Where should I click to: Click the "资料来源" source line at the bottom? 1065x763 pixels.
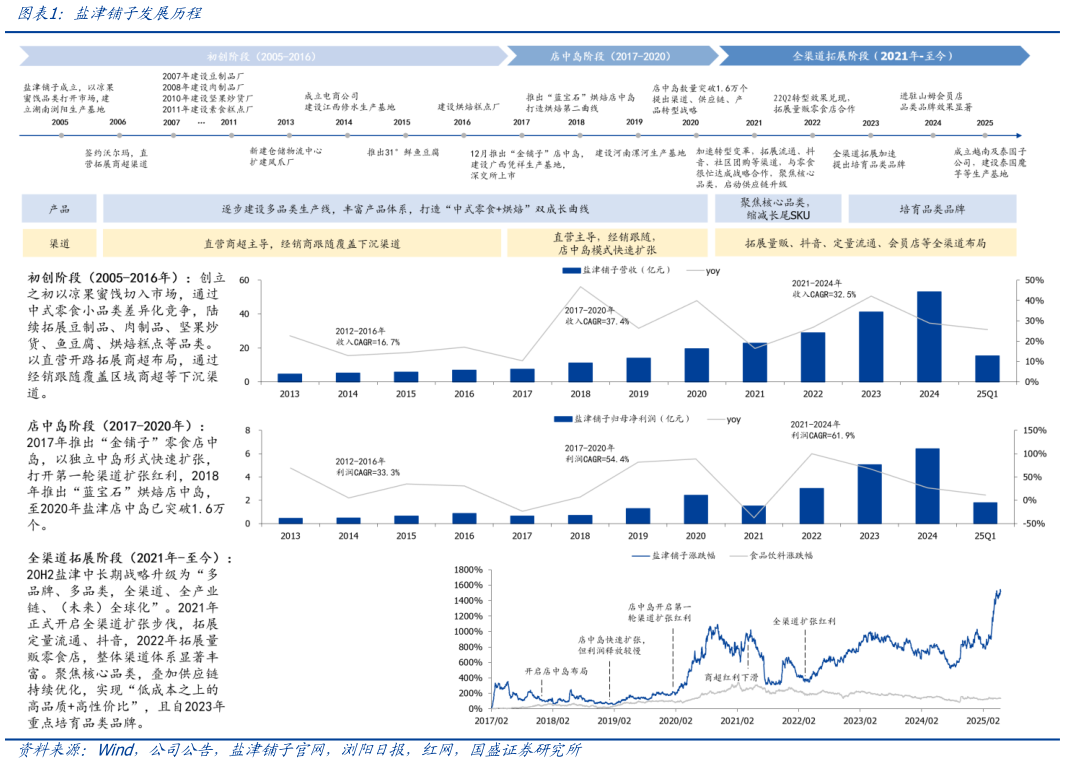tap(300, 749)
